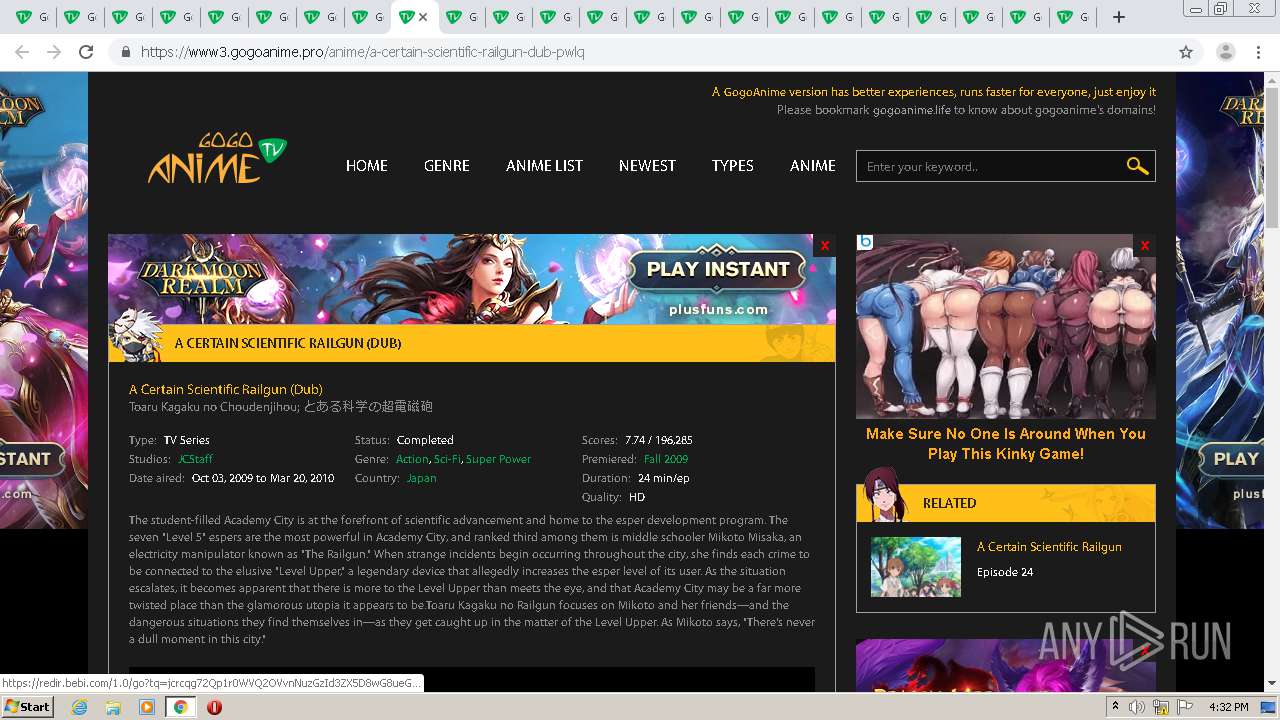The image size is (1280, 720).
Task: Click the sidebar game ad image
Action: tap(1006, 326)
